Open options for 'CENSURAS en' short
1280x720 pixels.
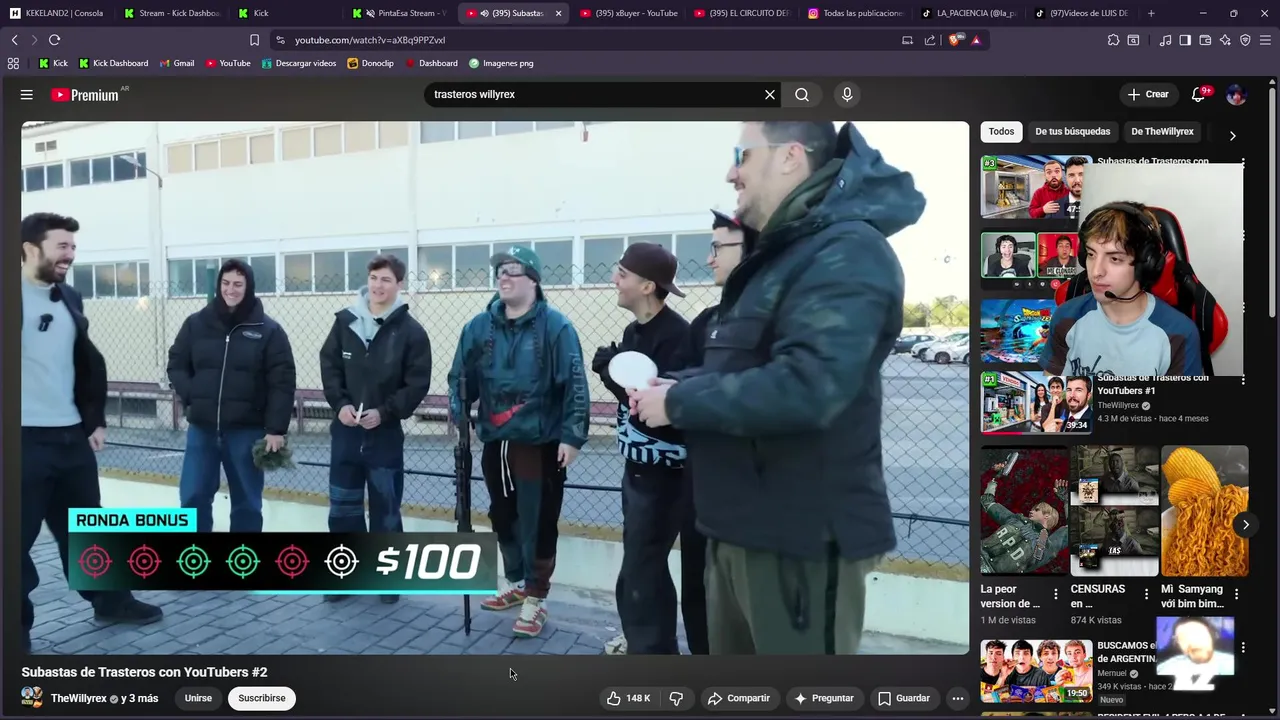coord(1145,594)
